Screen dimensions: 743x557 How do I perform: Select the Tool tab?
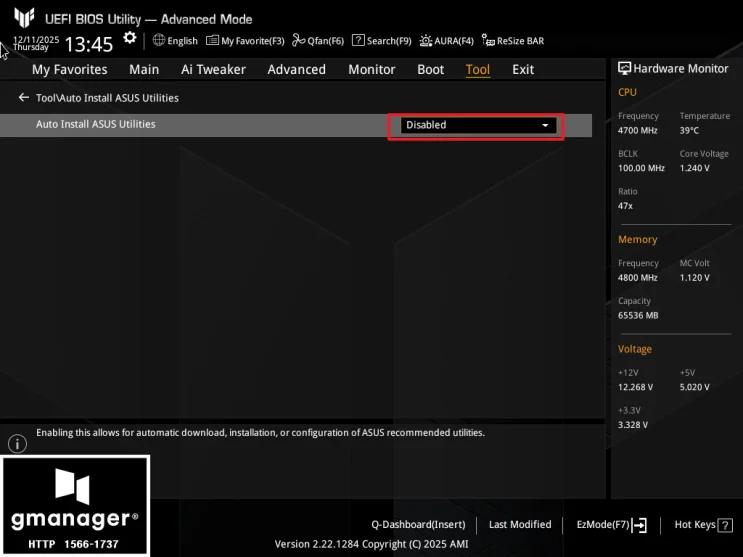coord(478,70)
